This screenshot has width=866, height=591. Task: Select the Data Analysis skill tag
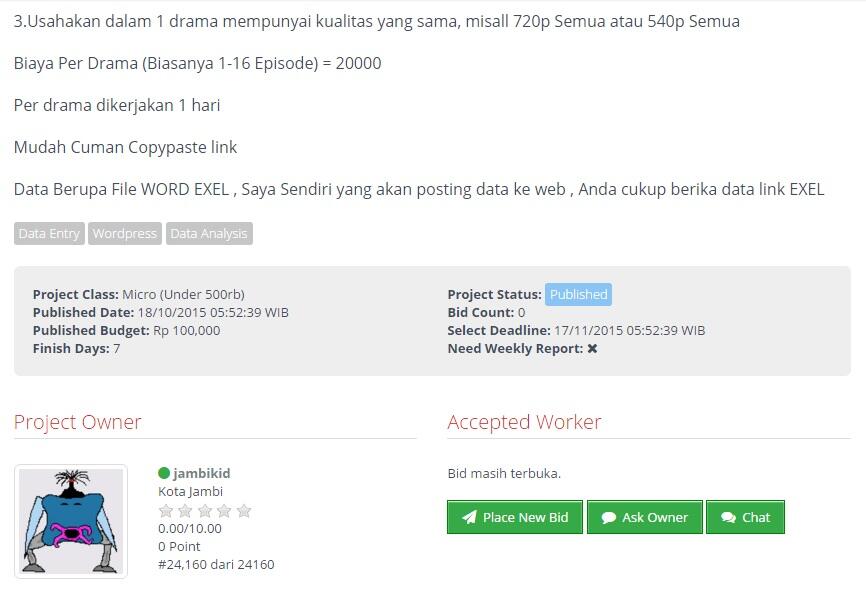click(x=209, y=234)
